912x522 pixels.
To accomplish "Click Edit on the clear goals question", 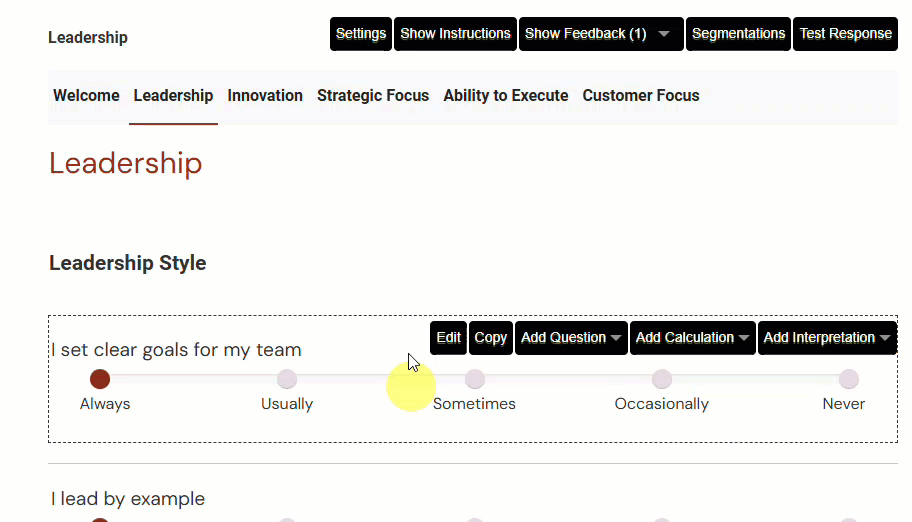I will point(449,338).
